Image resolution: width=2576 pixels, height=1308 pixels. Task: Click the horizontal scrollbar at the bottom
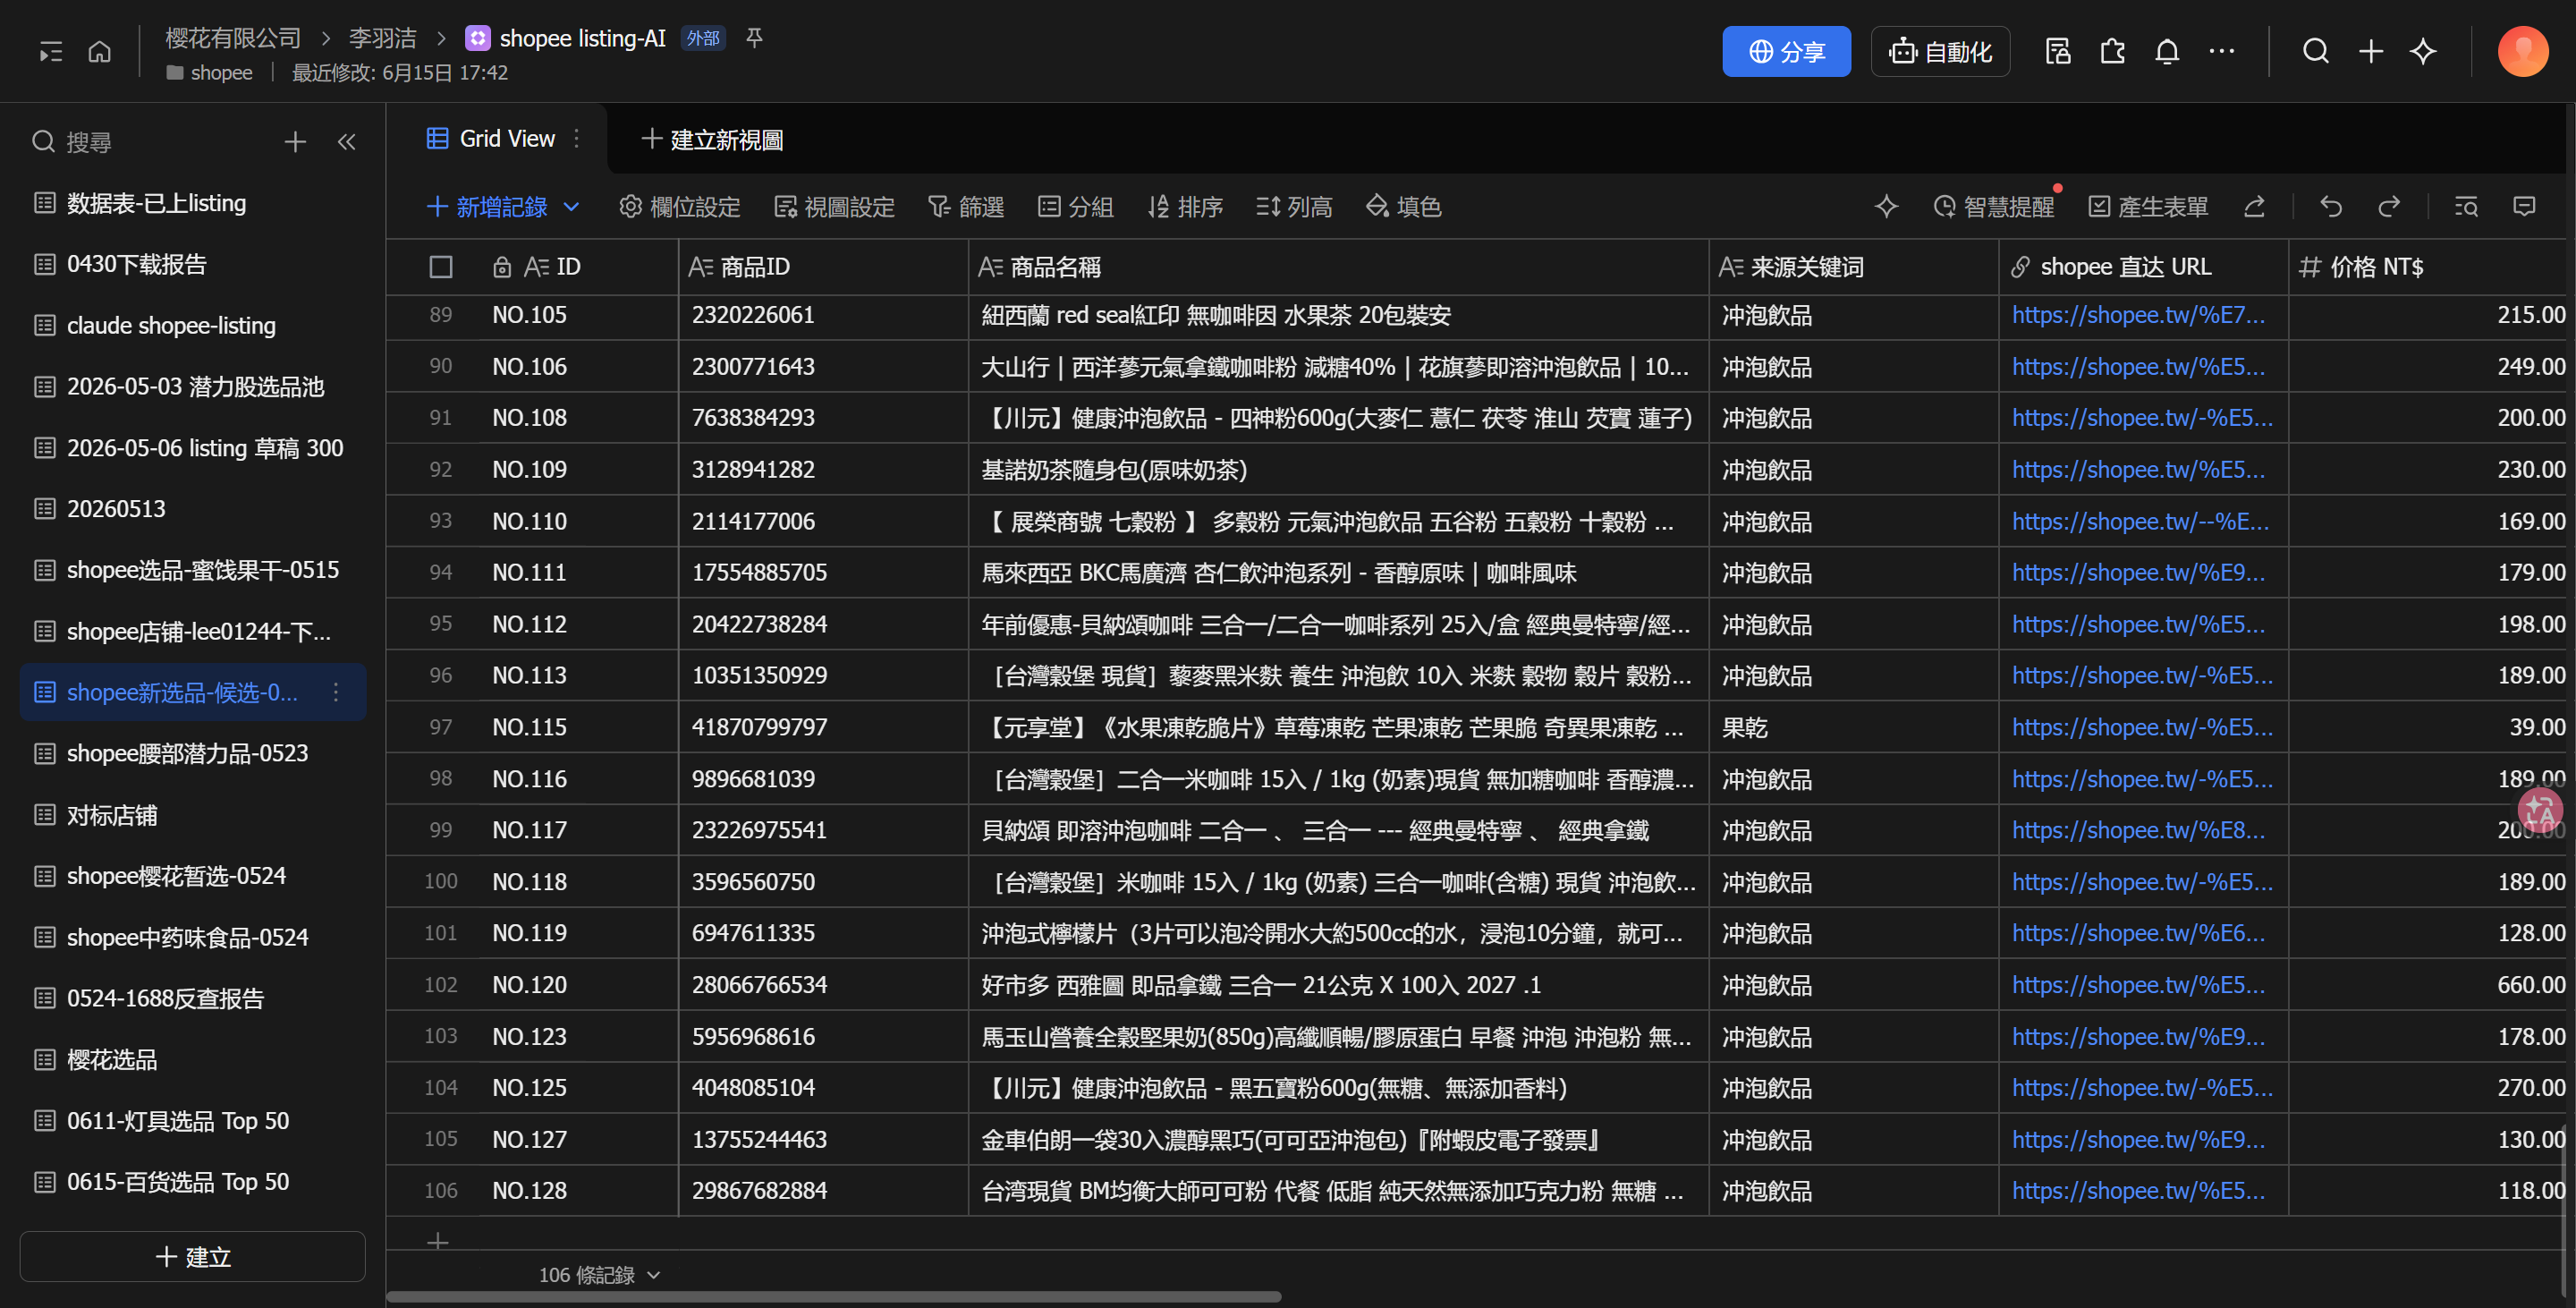[x=834, y=1297]
